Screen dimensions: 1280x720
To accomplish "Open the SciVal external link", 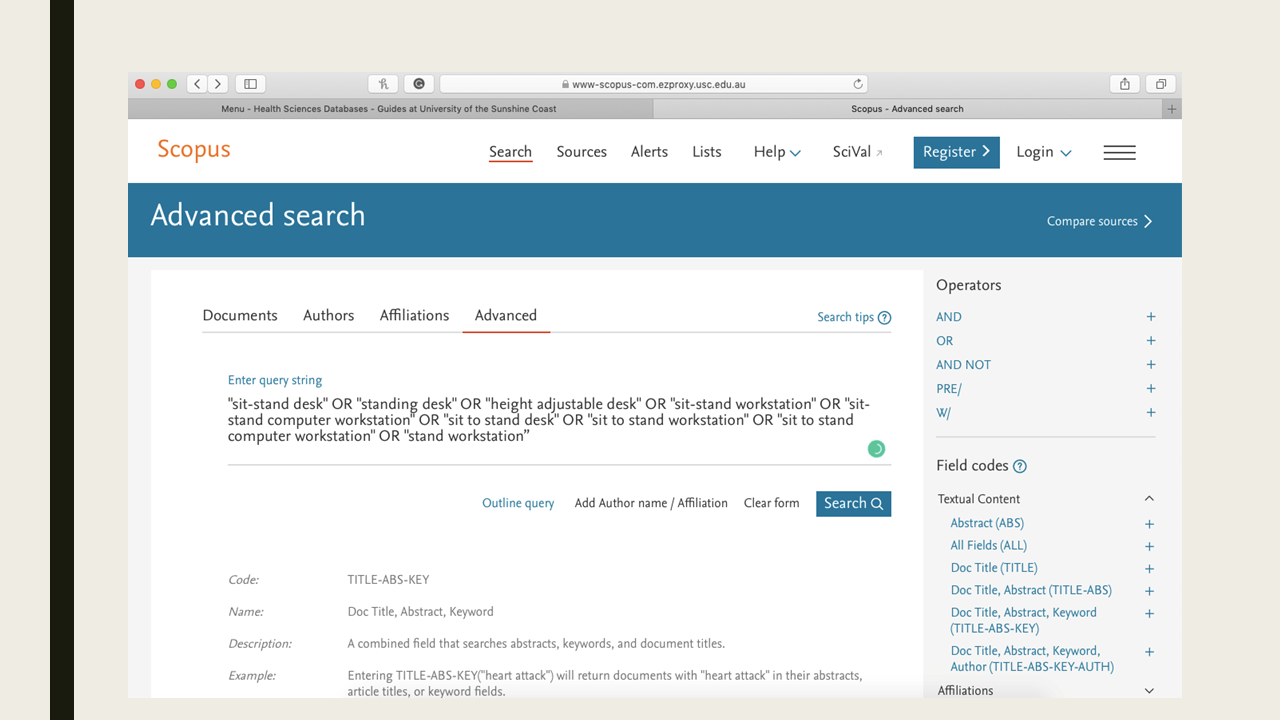I will (858, 152).
